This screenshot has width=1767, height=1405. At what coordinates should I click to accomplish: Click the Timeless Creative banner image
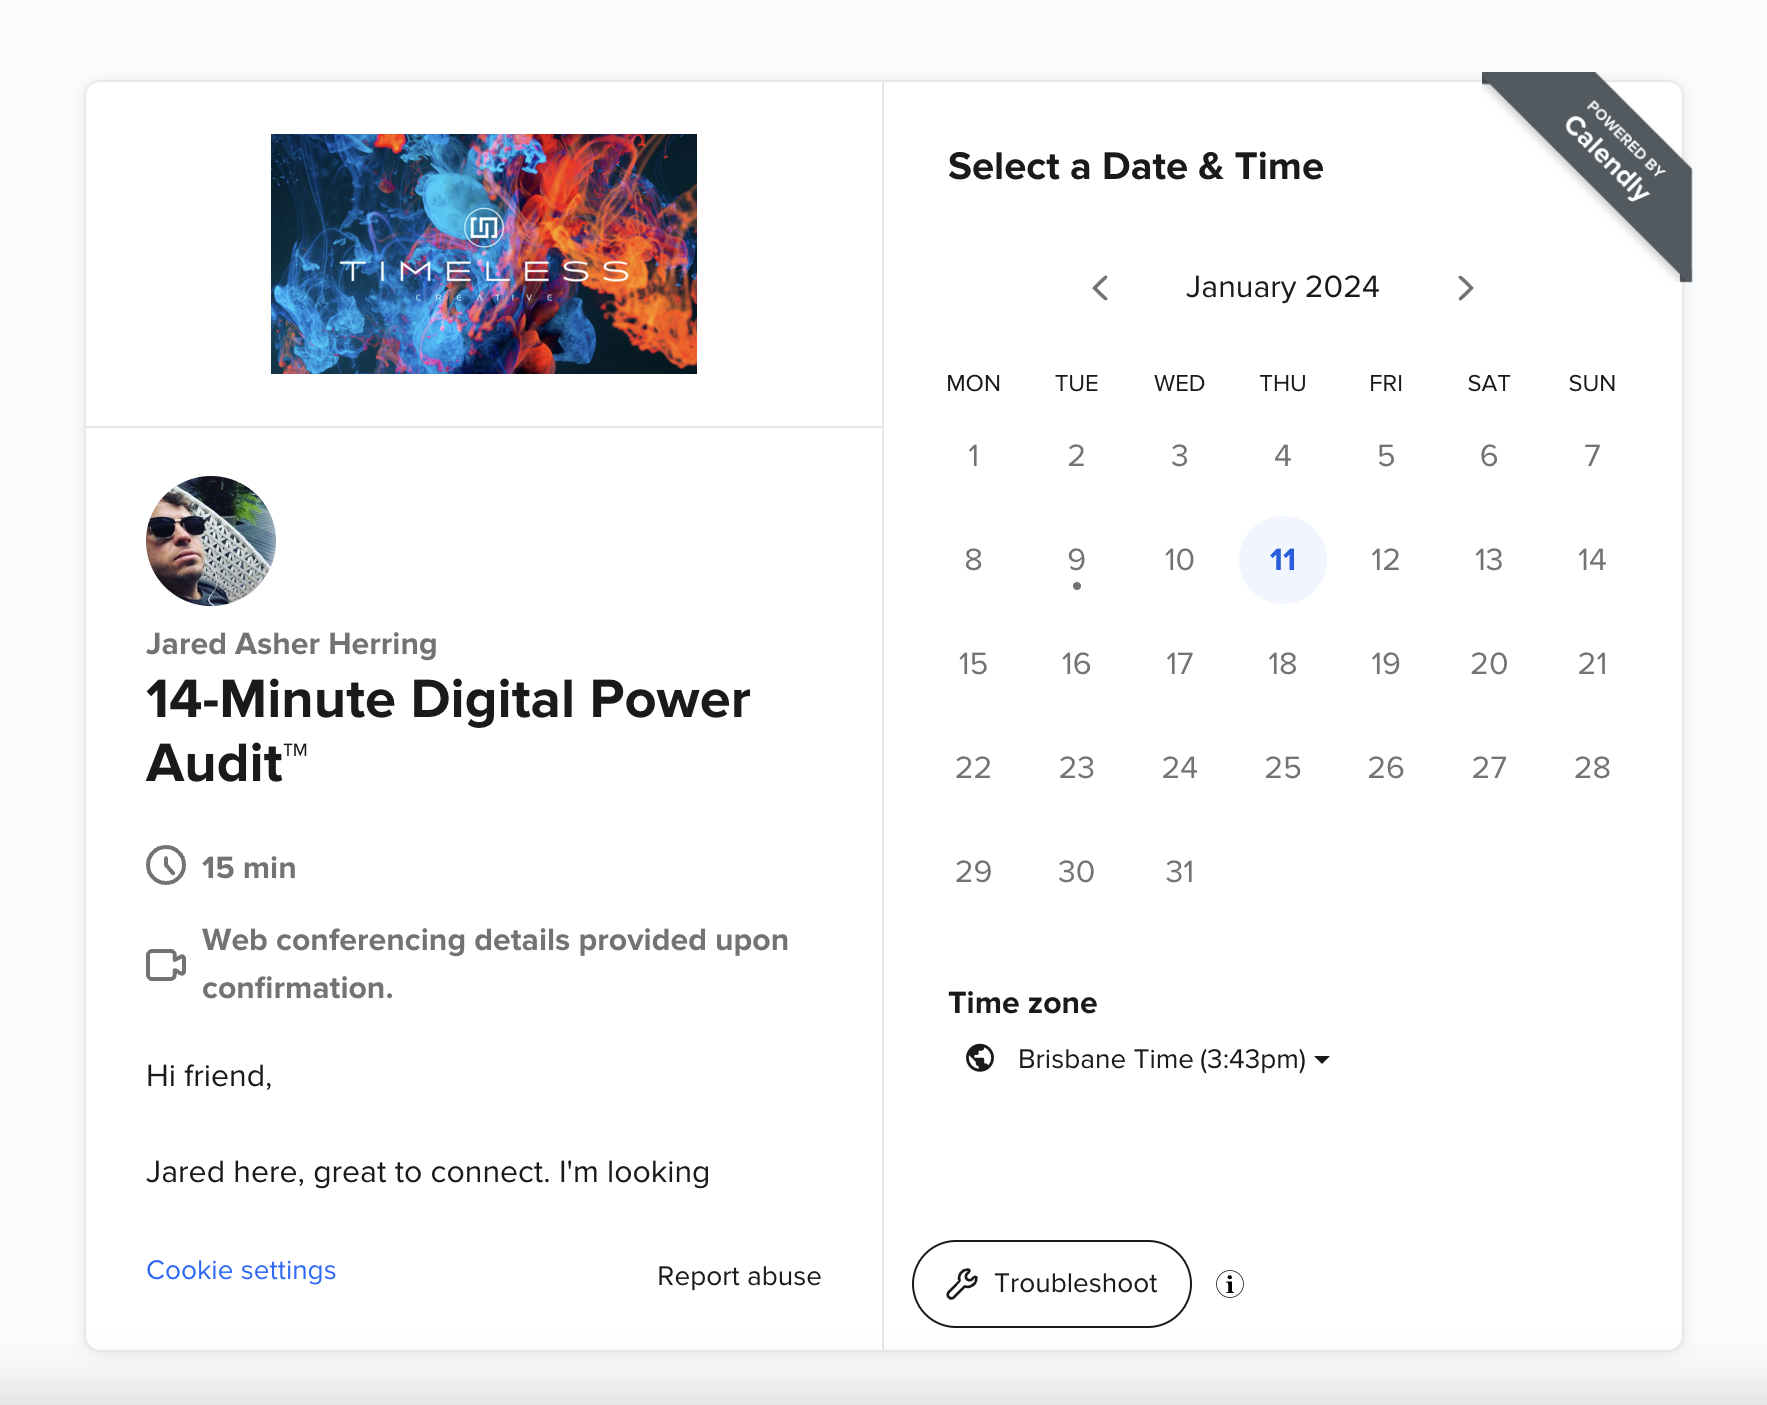point(484,254)
